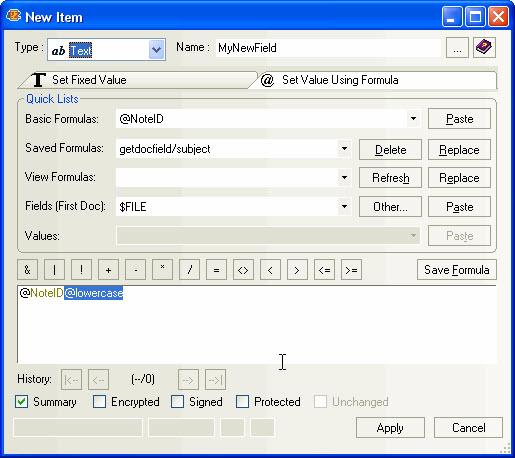Insert the not-equal <> operator
This screenshot has height=458, width=515.
pyautogui.click(x=243, y=270)
